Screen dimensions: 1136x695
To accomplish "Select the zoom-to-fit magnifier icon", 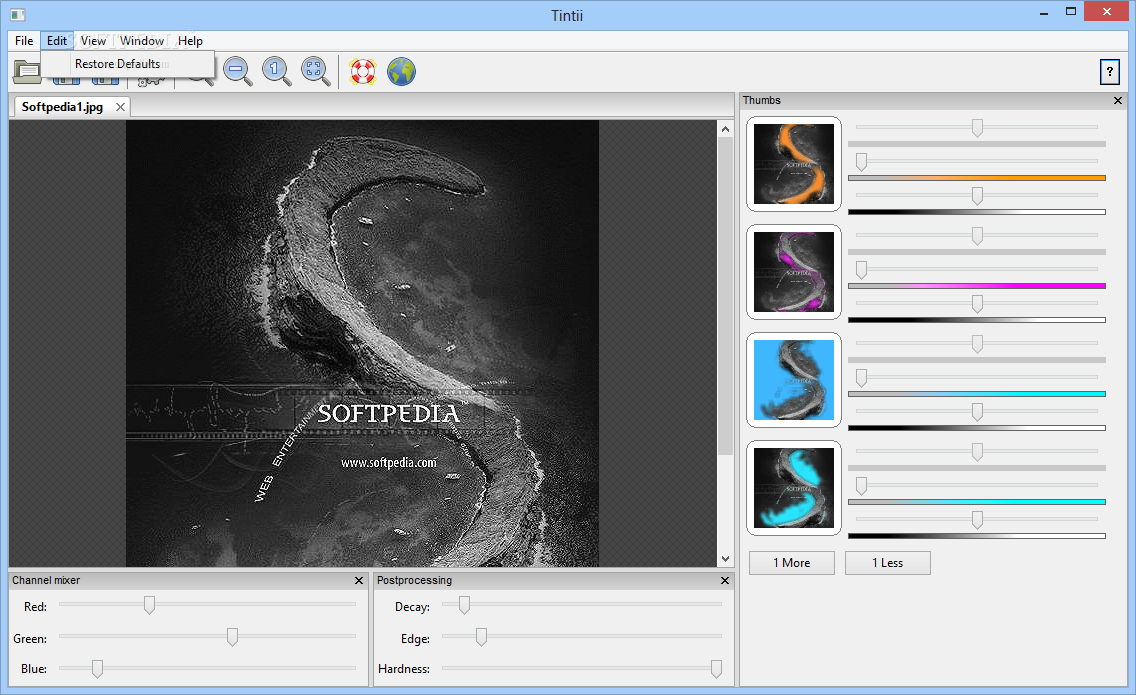I will tap(315, 71).
